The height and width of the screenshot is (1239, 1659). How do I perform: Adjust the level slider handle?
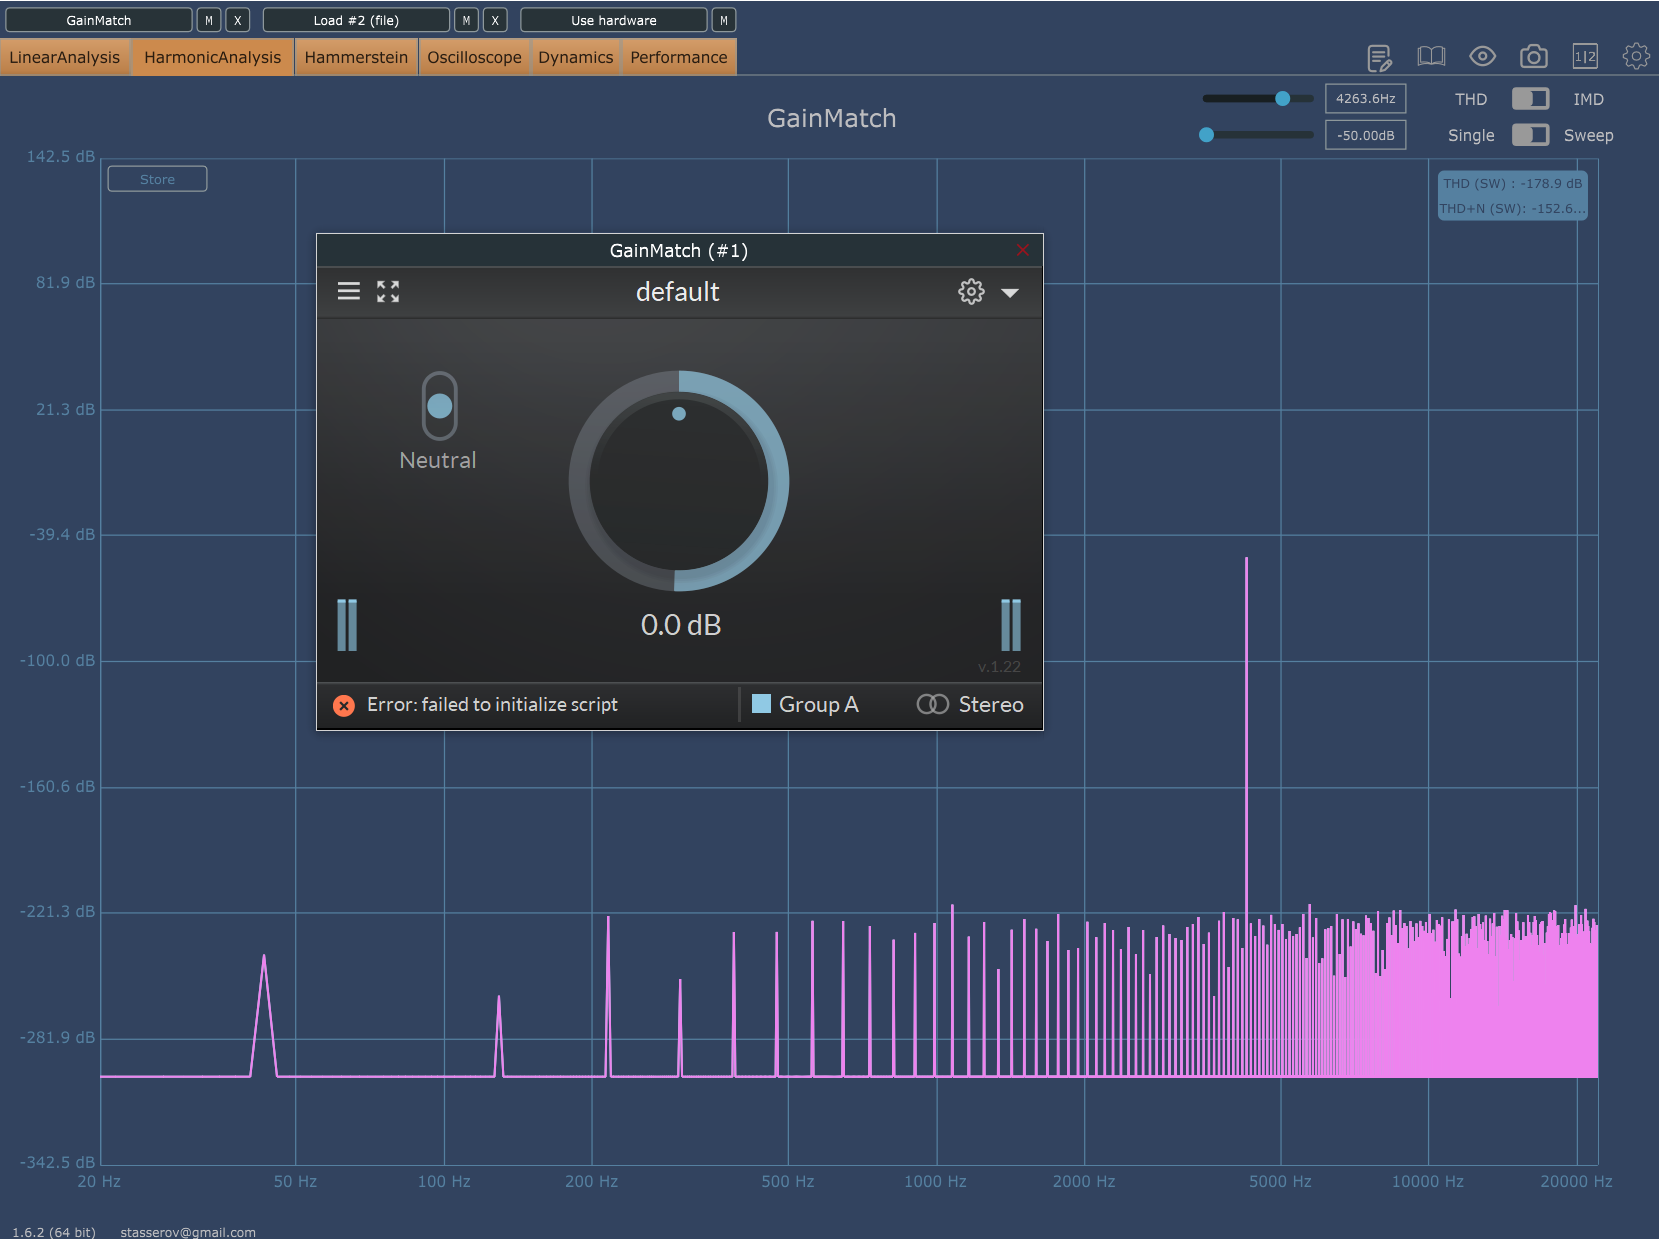point(1207,134)
